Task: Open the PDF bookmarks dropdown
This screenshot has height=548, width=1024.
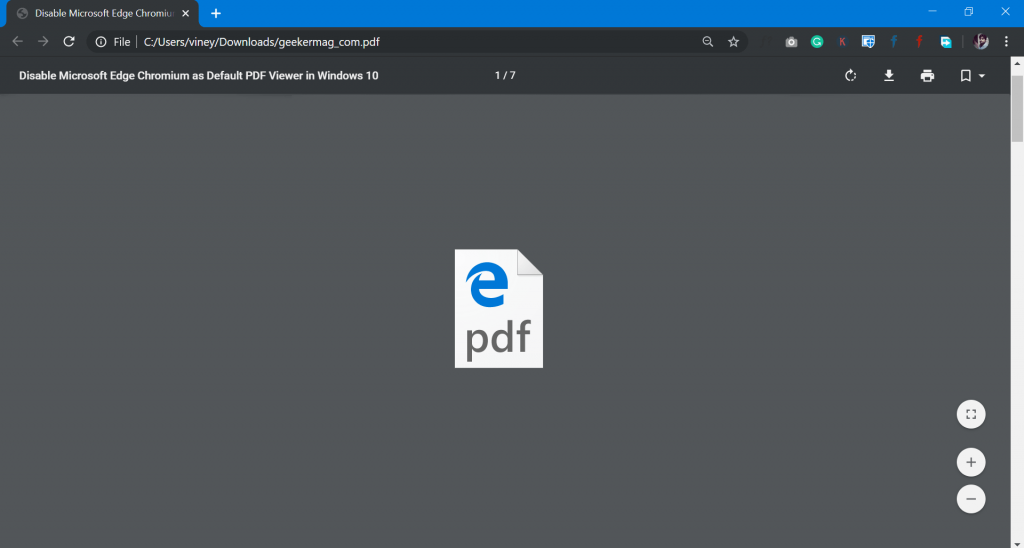Action: point(972,76)
